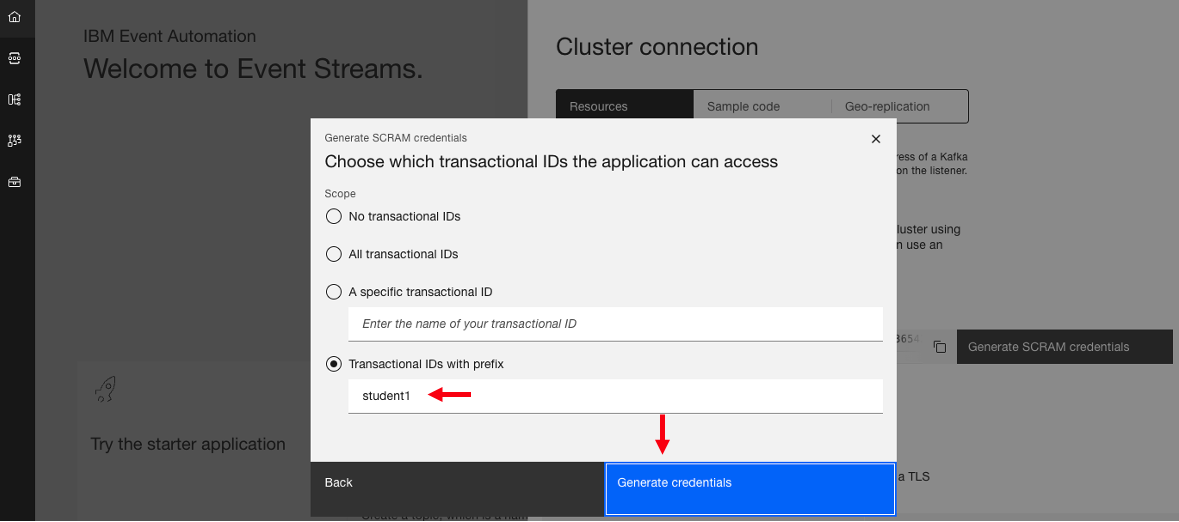The width and height of the screenshot is (1179, 522).
Task: Click the prefix field containing student1
Action: click(x=614, y=396)
